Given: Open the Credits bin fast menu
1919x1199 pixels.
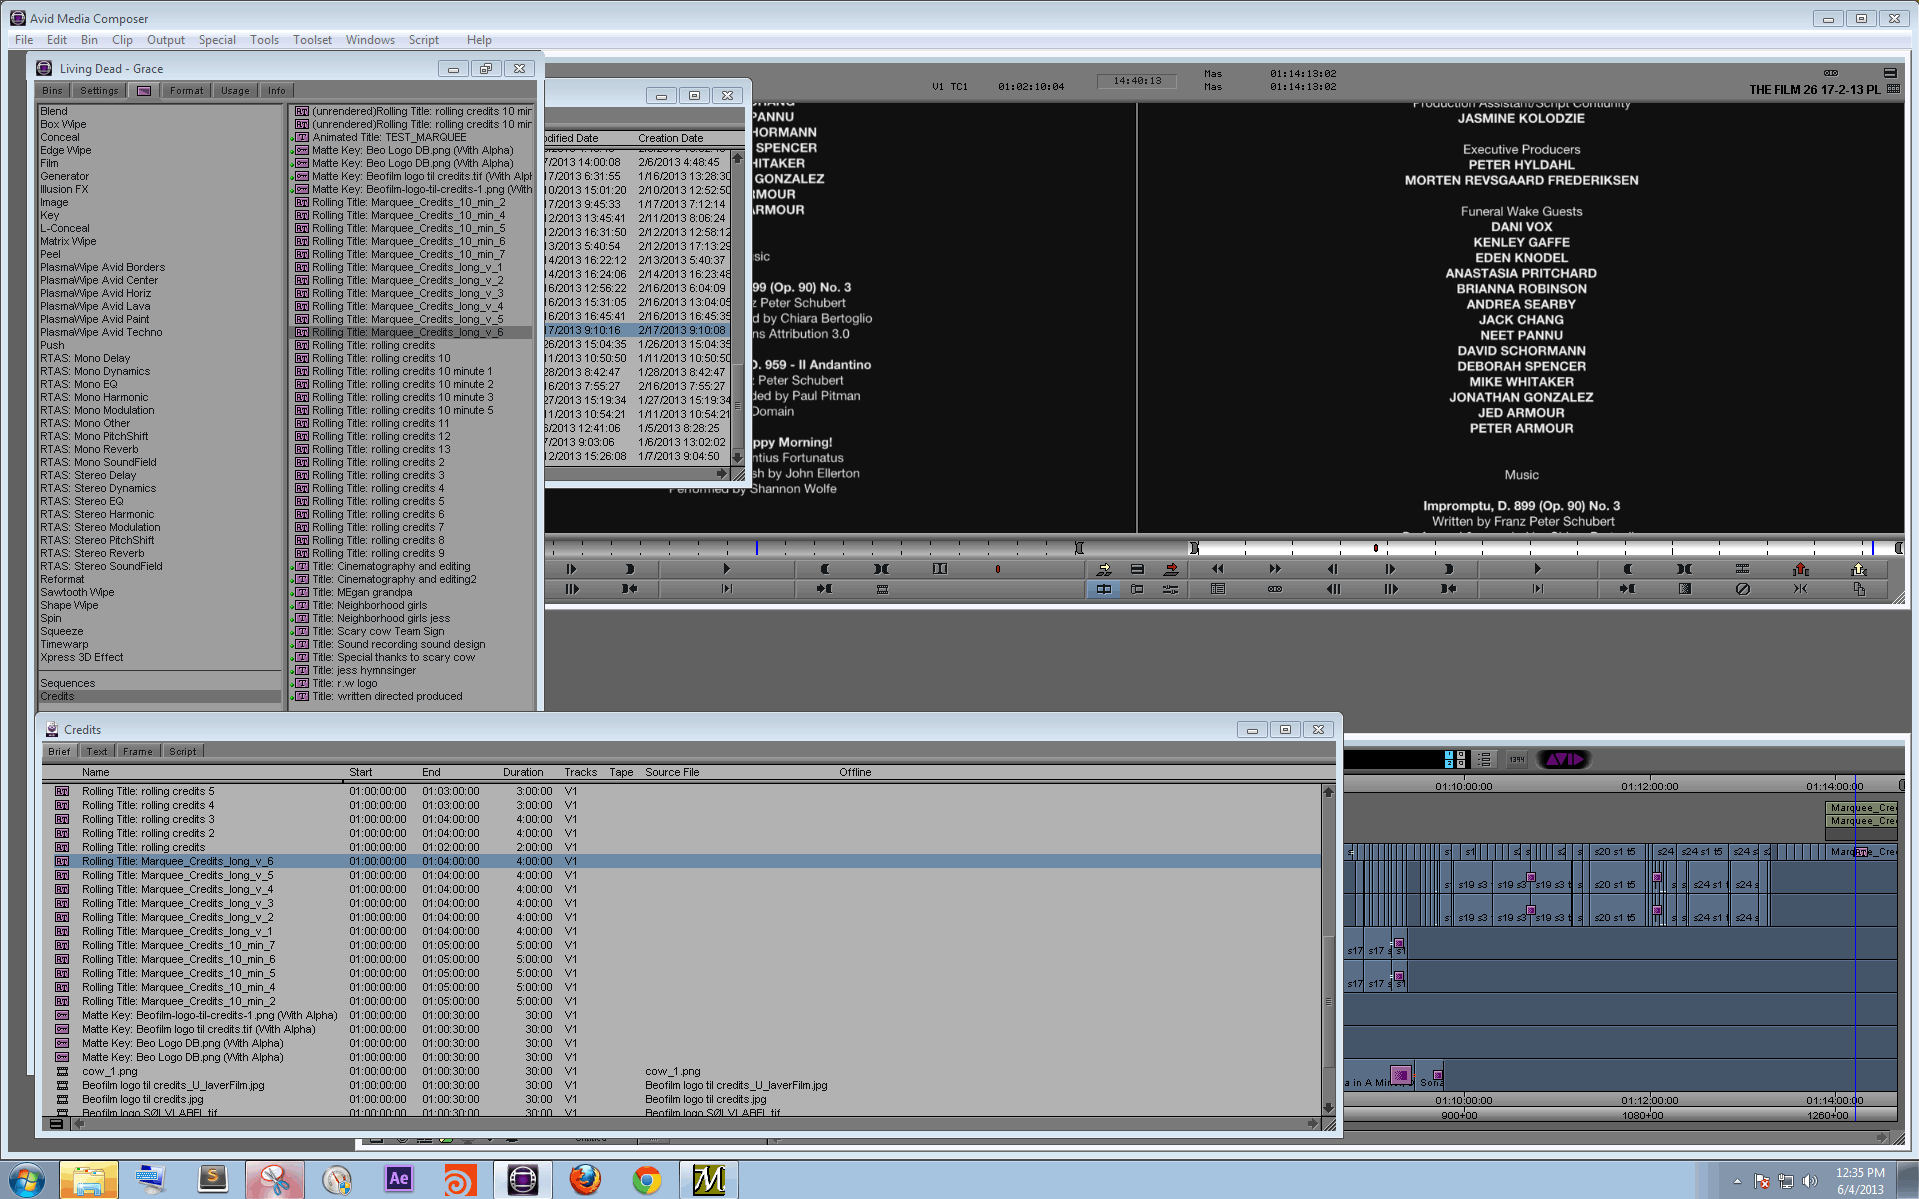Looking at the screenshot, I should point(56,1124).
